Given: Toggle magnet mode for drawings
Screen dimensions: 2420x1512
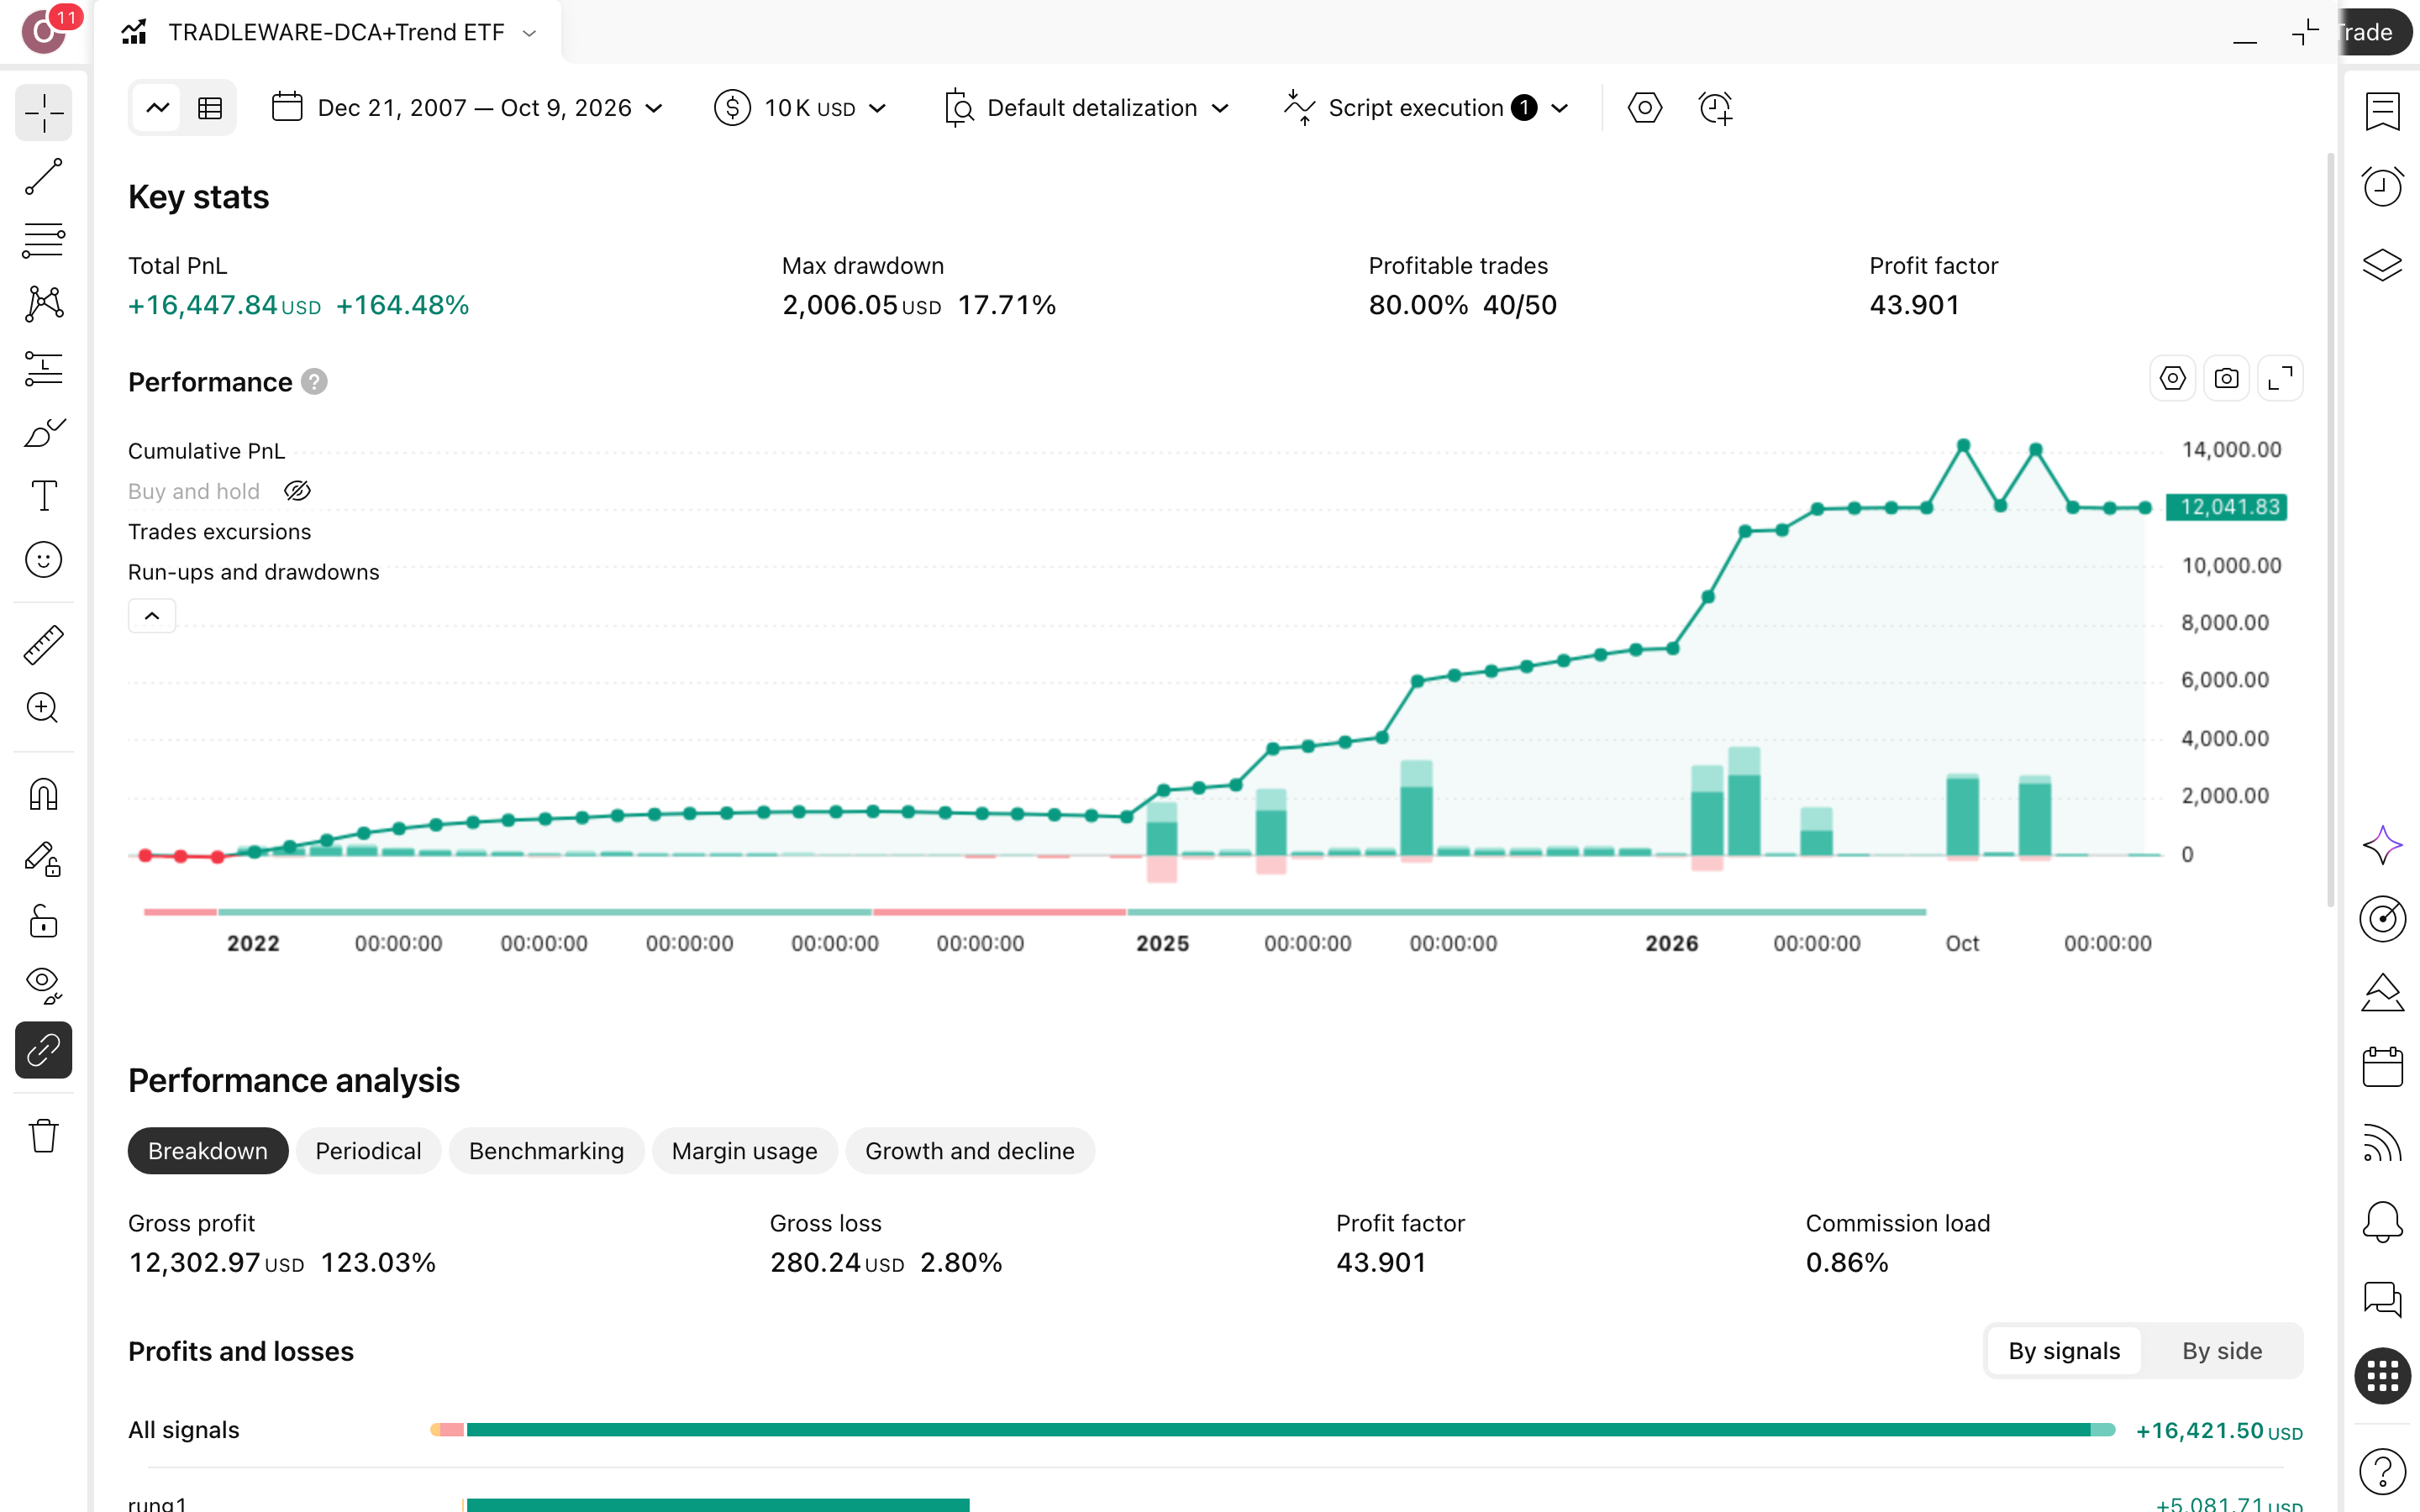Looking at the screenshot, I should click(44, 795).
